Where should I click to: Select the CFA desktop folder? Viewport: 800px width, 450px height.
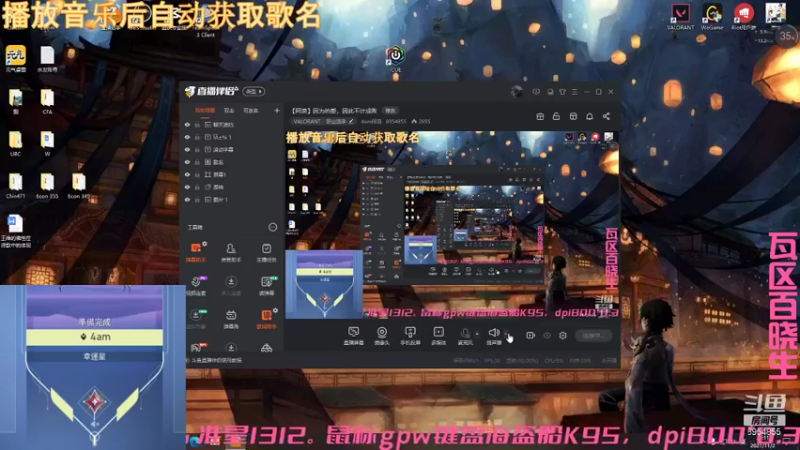click(x=47, y=102)
